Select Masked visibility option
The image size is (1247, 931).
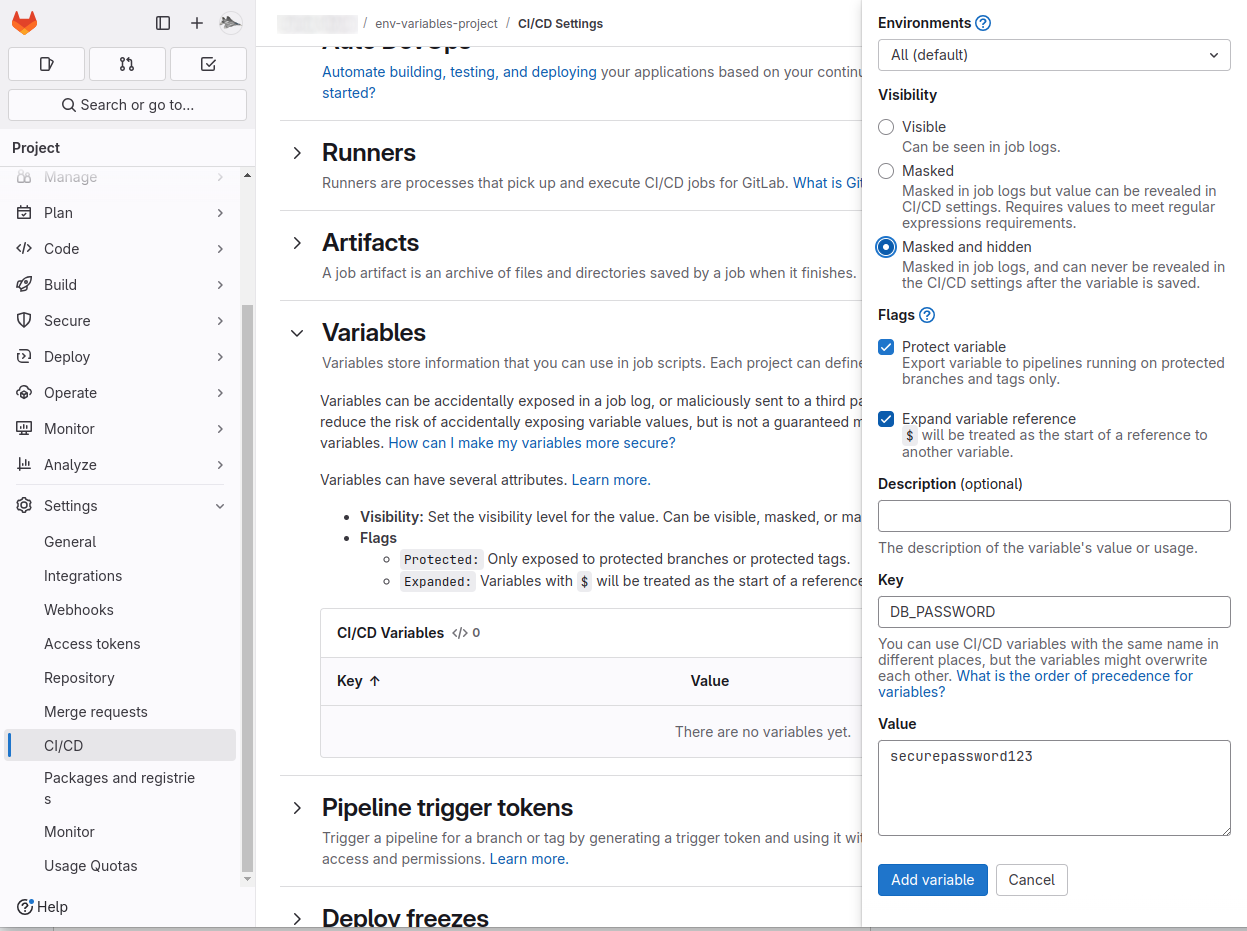tap(886, 171)
